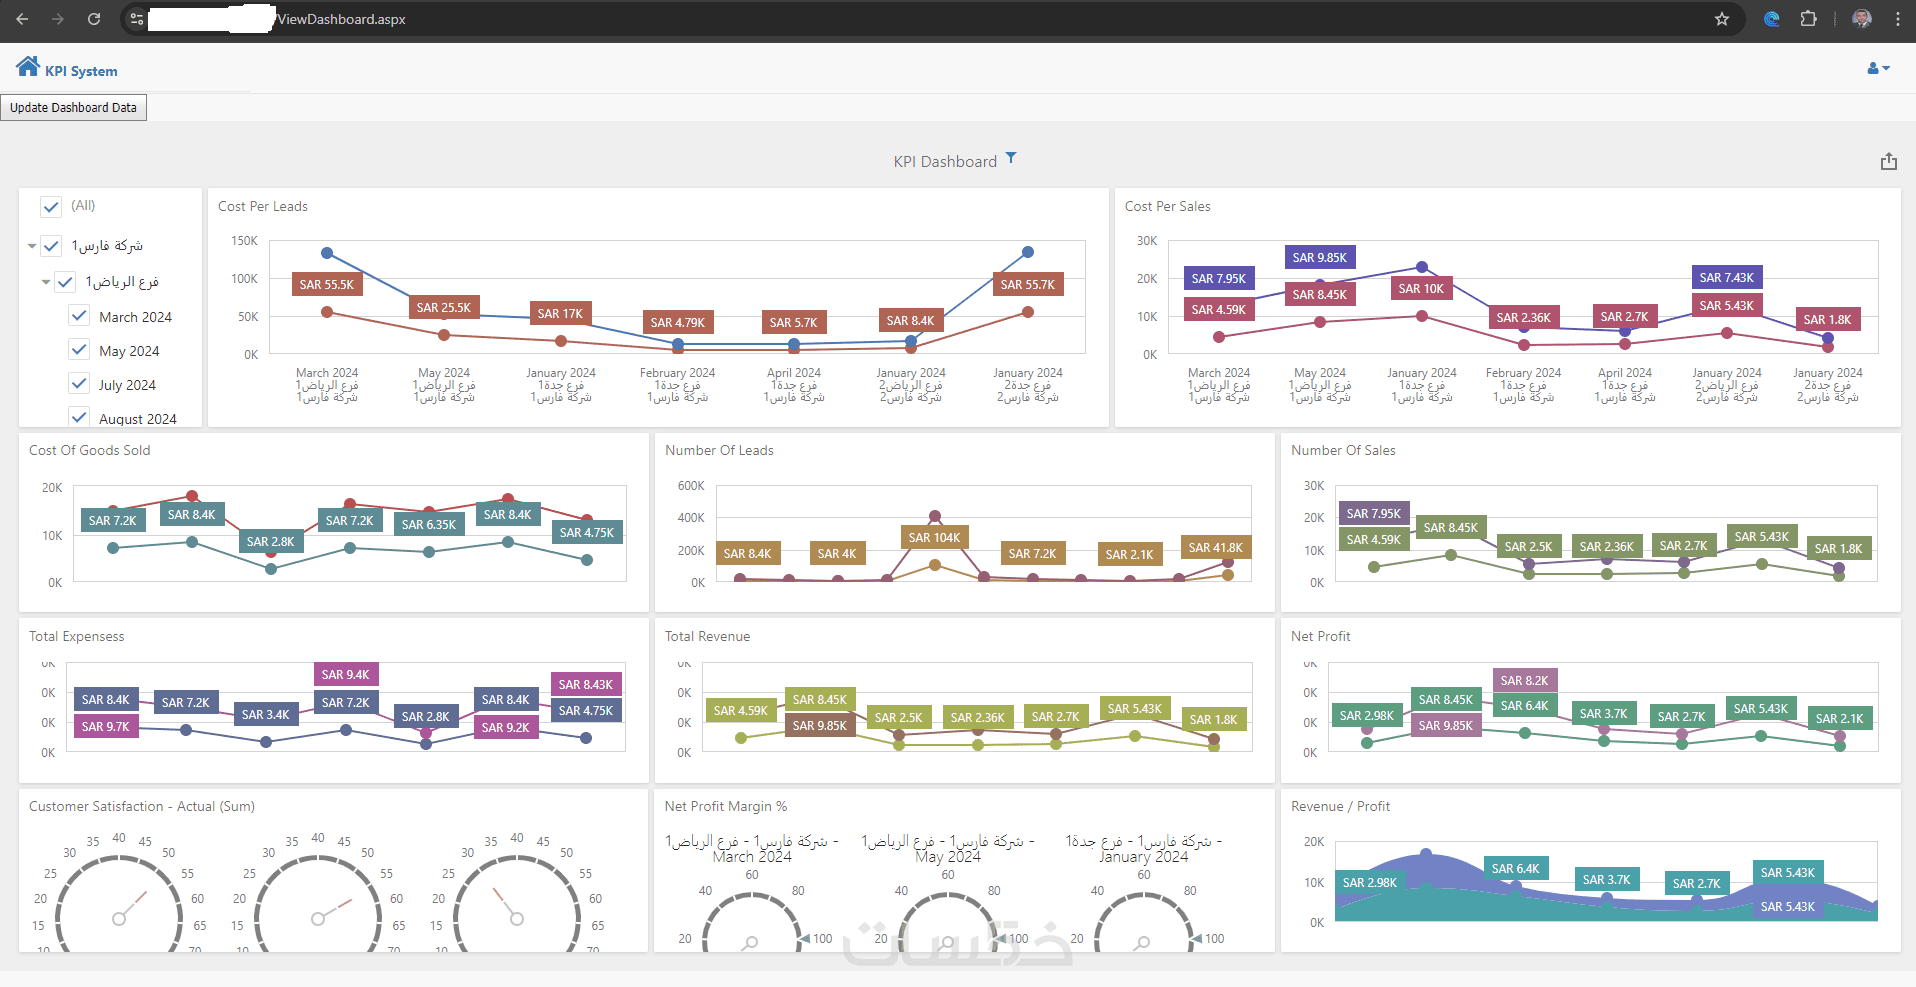This screenshot has height=987, width=1916.
Task: Toggle the (All) filter checkbox
Action: tap(51, 206)
